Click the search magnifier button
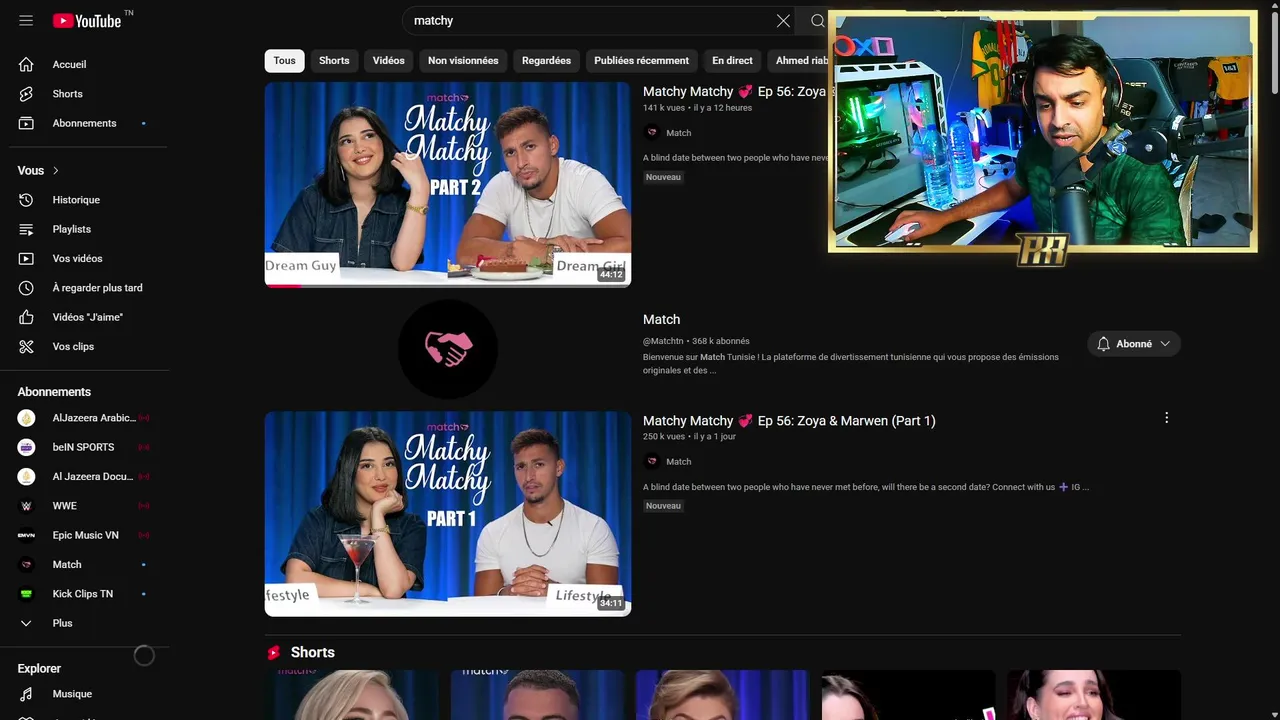 point(817,20)
